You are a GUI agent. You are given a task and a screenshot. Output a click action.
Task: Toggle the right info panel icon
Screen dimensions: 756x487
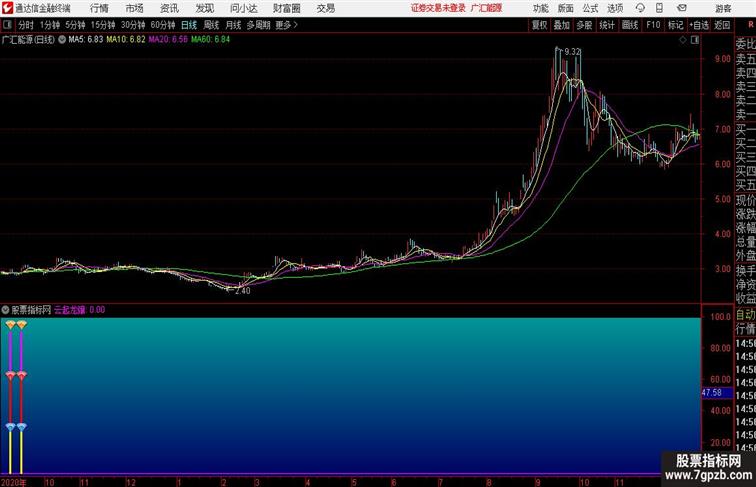[695, 40]
